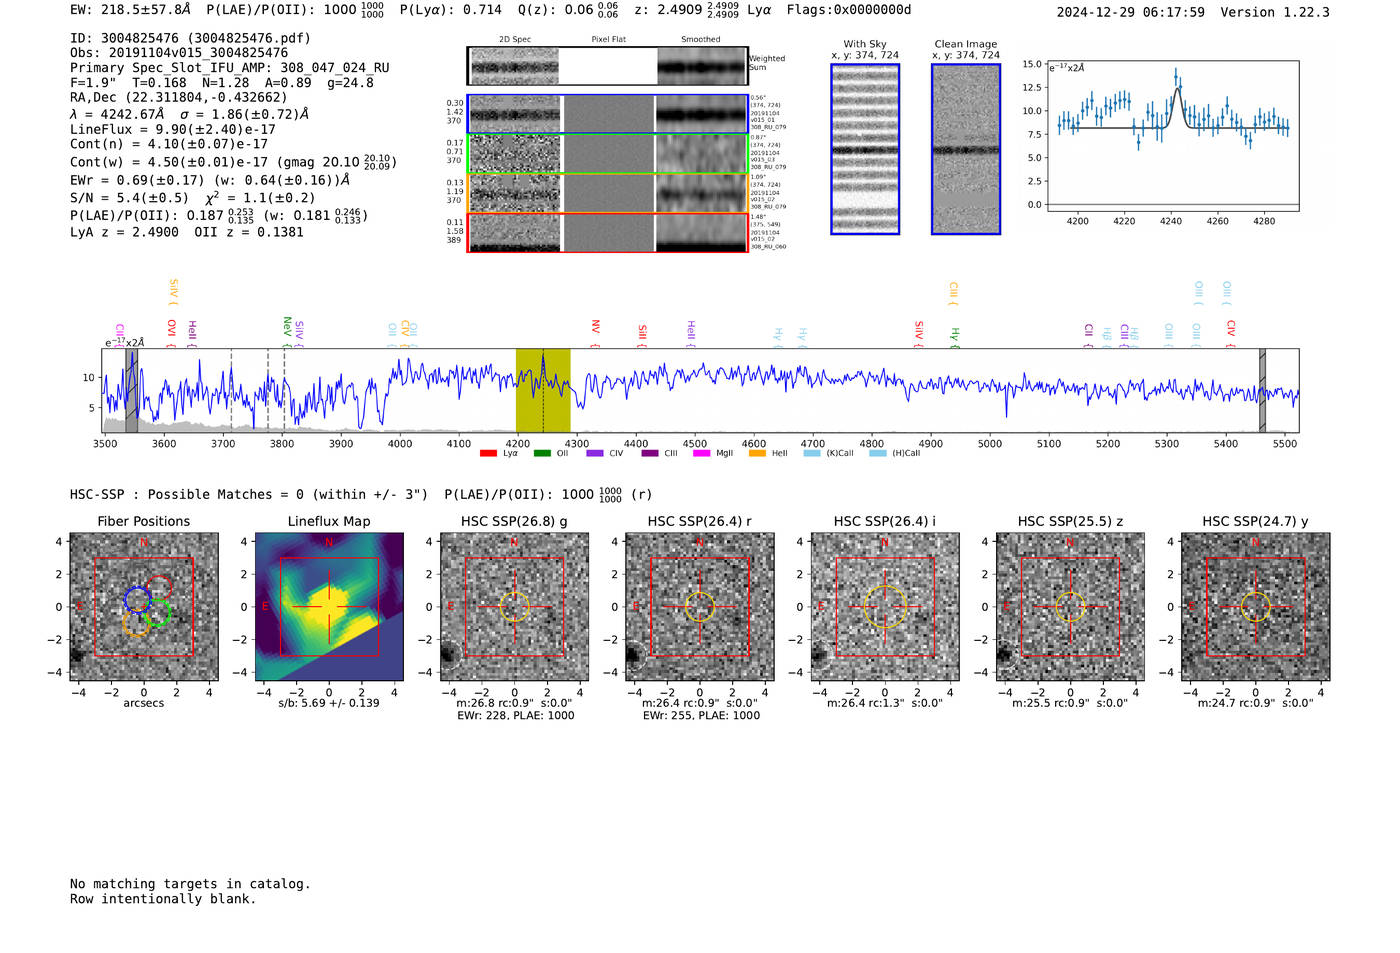
Task: Click the green OII legend swatch
Action: (542, 453)
